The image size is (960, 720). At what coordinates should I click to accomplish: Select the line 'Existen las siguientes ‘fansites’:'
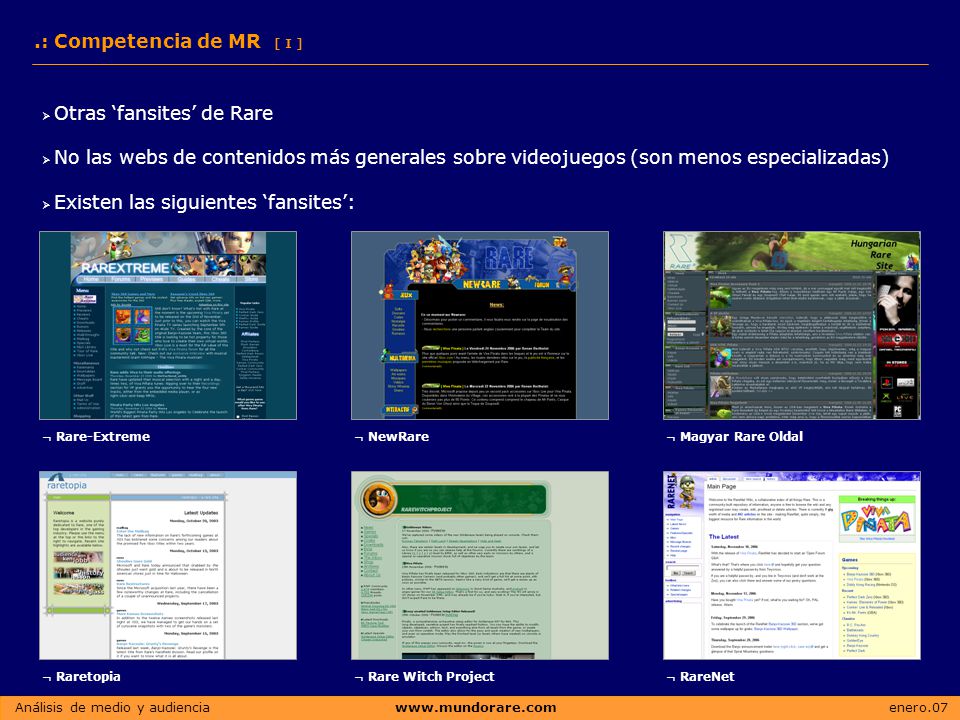click(x=204, y=202)
